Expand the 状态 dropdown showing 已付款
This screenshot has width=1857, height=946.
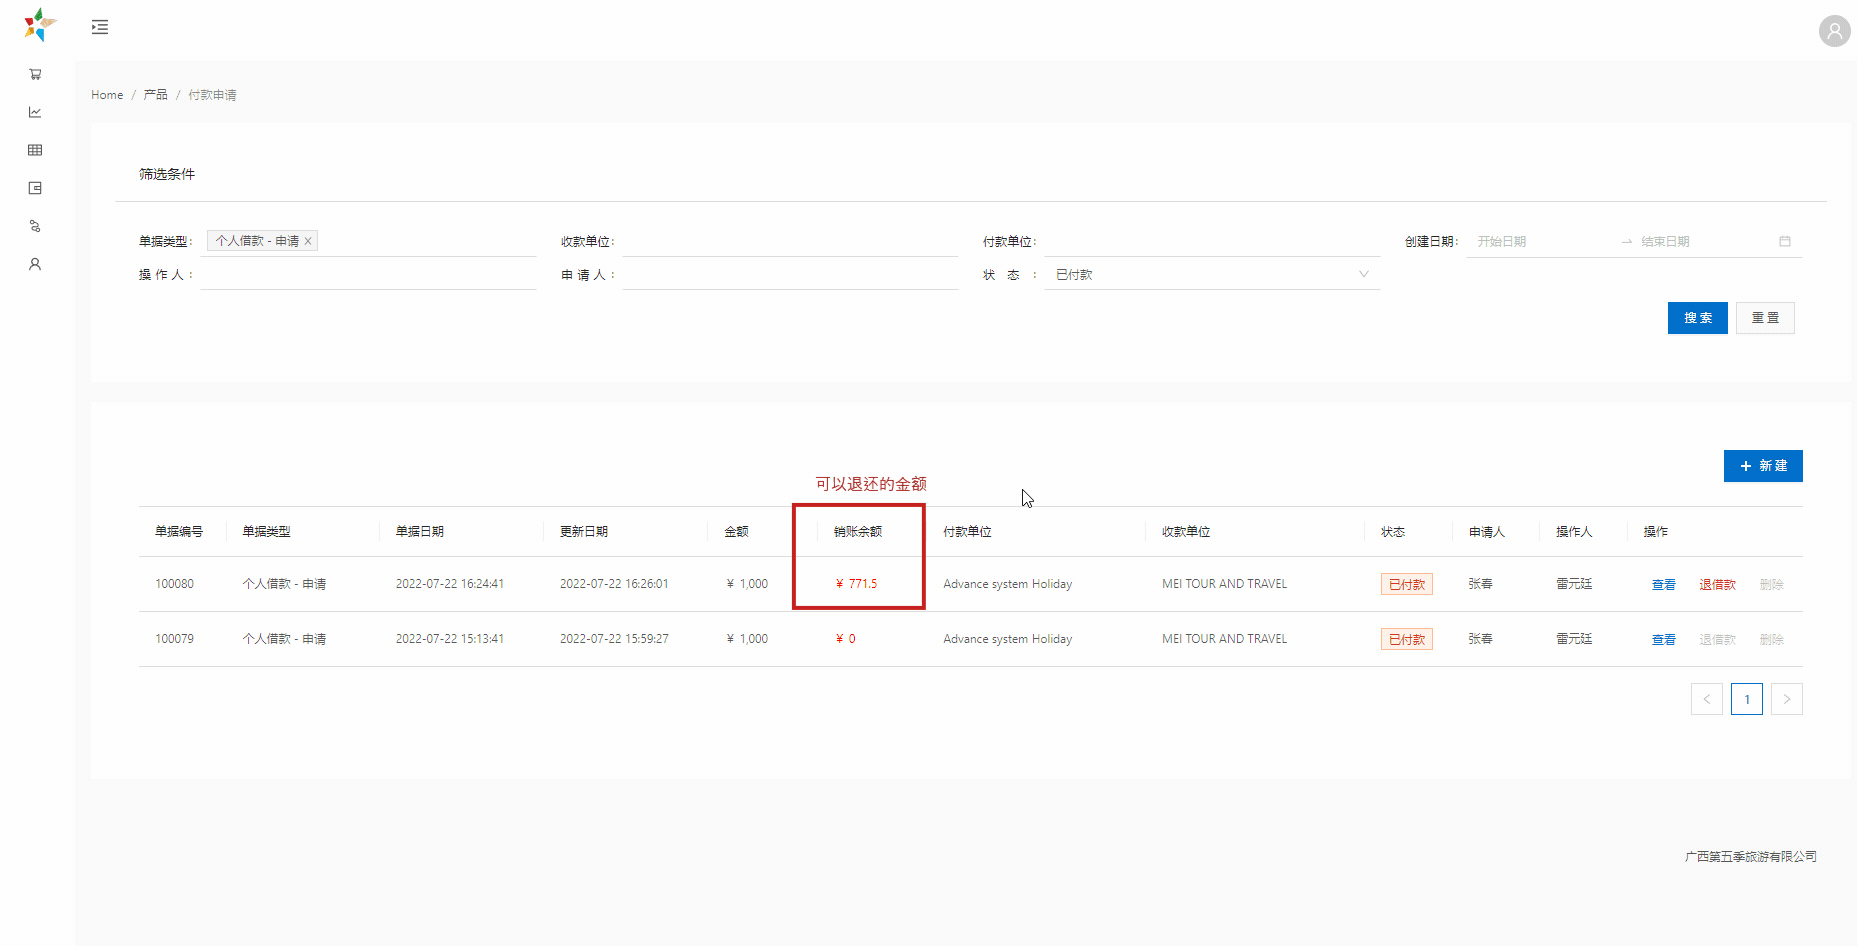(x=1211, y=274)
